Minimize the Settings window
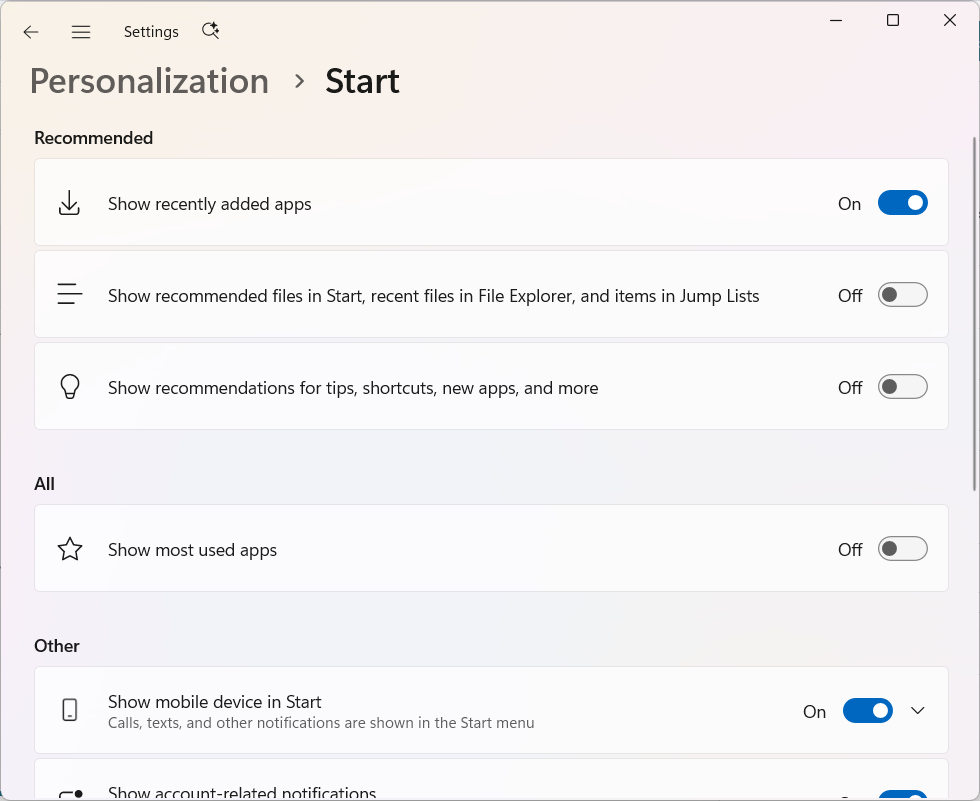 point(836,21)
